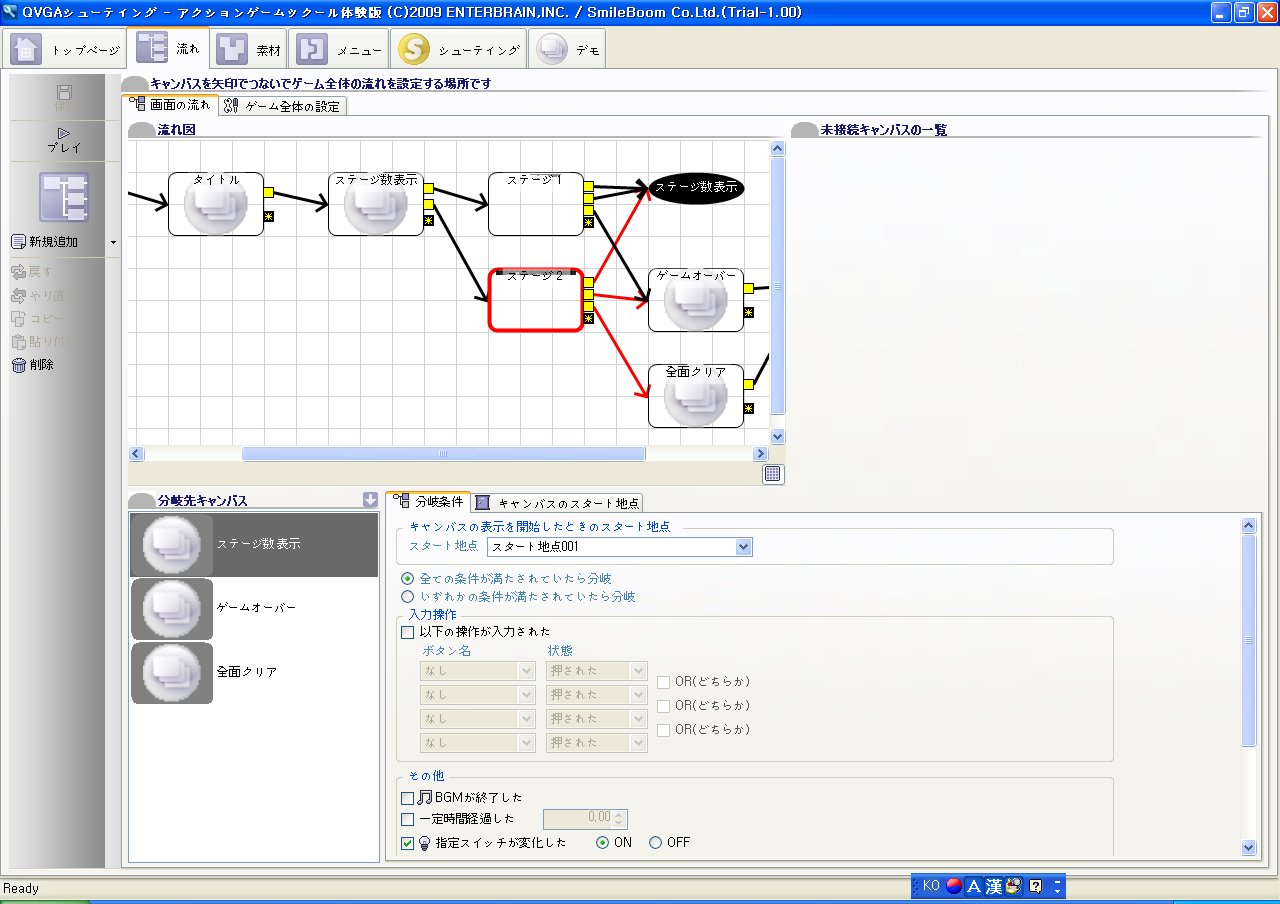Viewport: 1280px width, 904px height.
Task: Switch to the シューティング tab
Action: pyautogui.click(x=459, y=49)
